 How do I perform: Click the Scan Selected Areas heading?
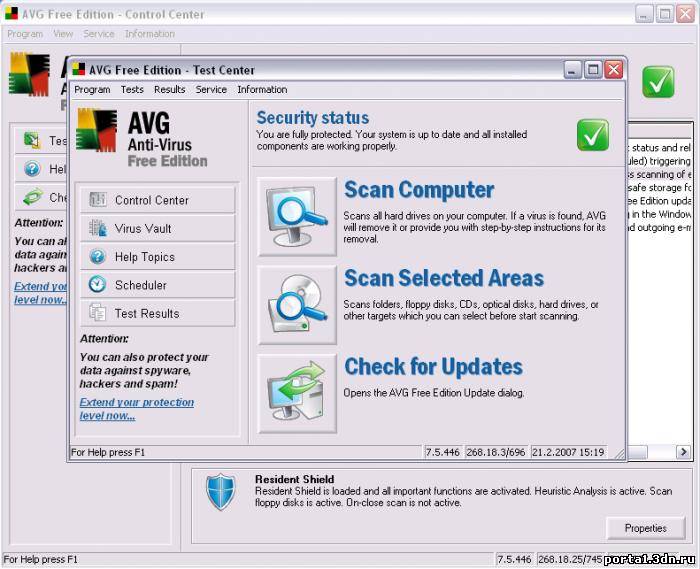pos(444,278)
